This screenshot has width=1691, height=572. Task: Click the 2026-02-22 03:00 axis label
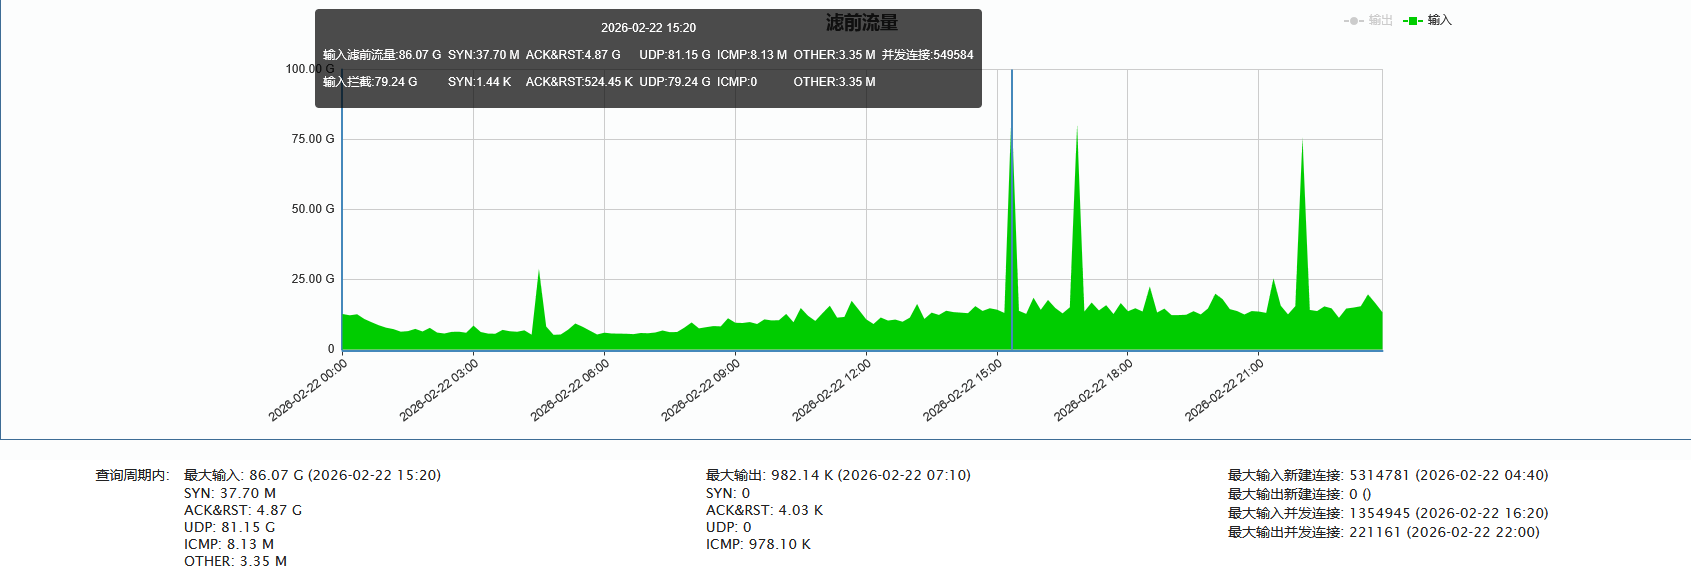(440, 390)
